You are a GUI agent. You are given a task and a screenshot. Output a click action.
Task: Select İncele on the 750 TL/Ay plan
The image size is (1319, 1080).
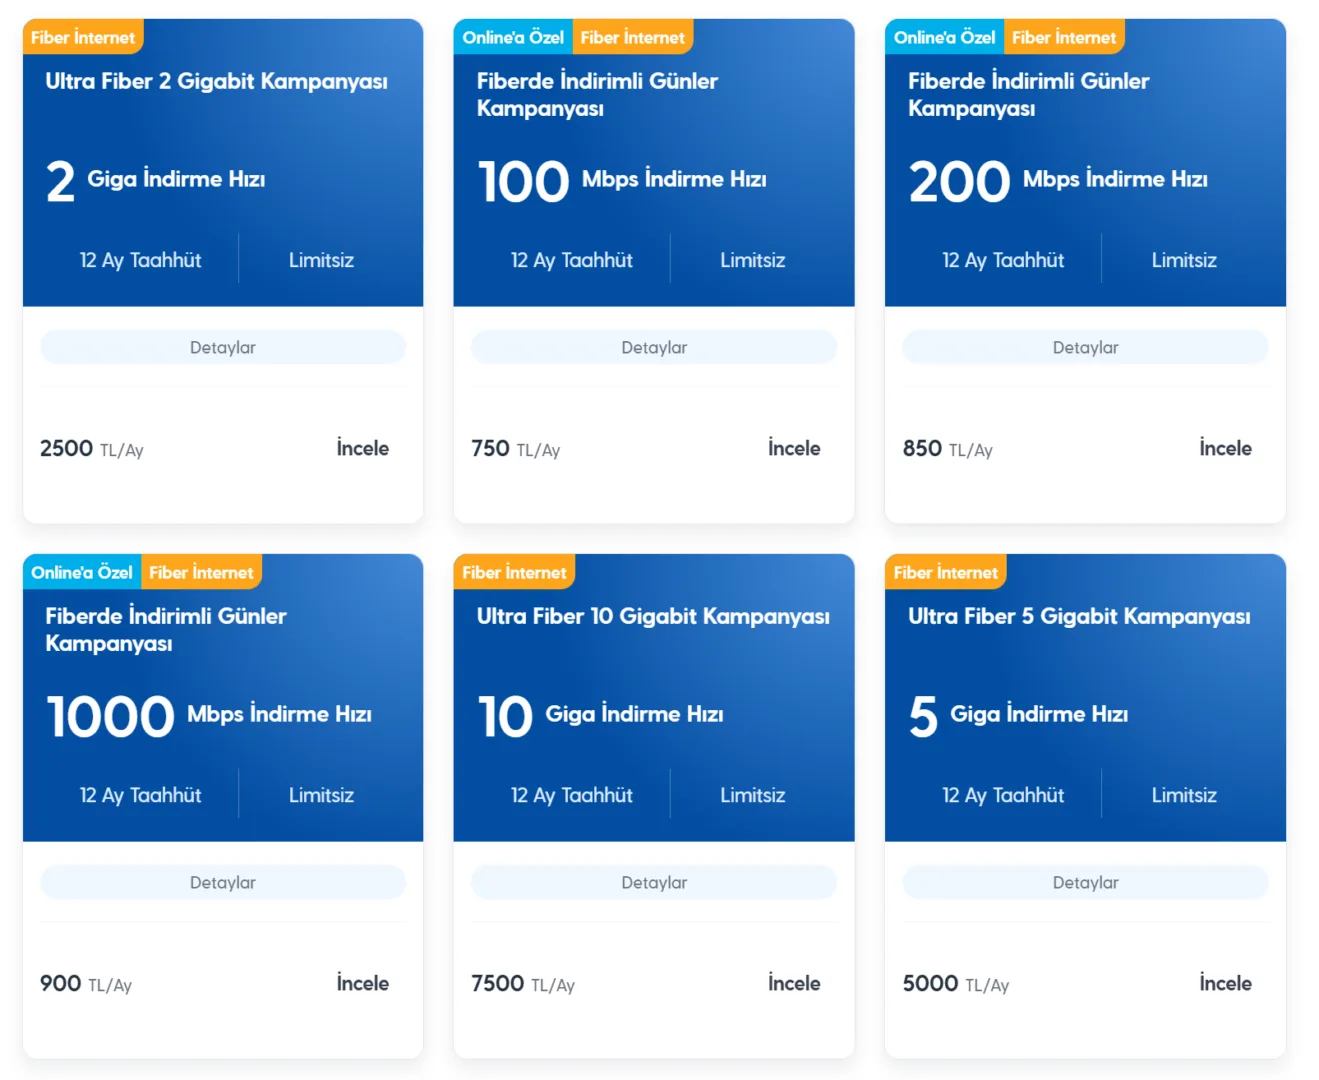(x=793, y=448)
